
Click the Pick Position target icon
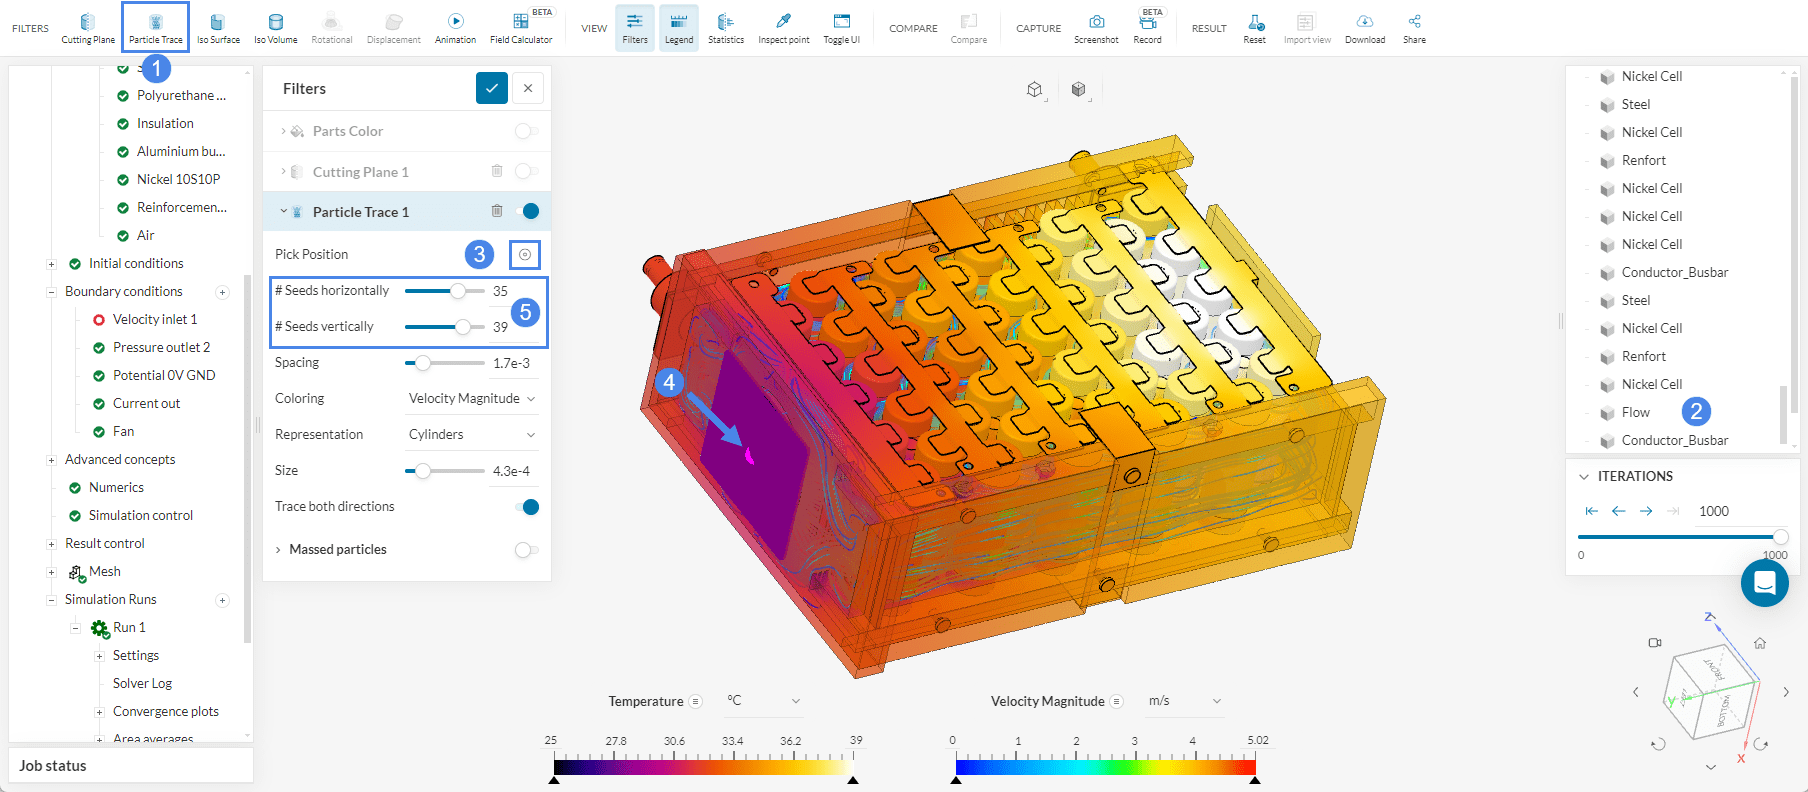click(525, 255)
